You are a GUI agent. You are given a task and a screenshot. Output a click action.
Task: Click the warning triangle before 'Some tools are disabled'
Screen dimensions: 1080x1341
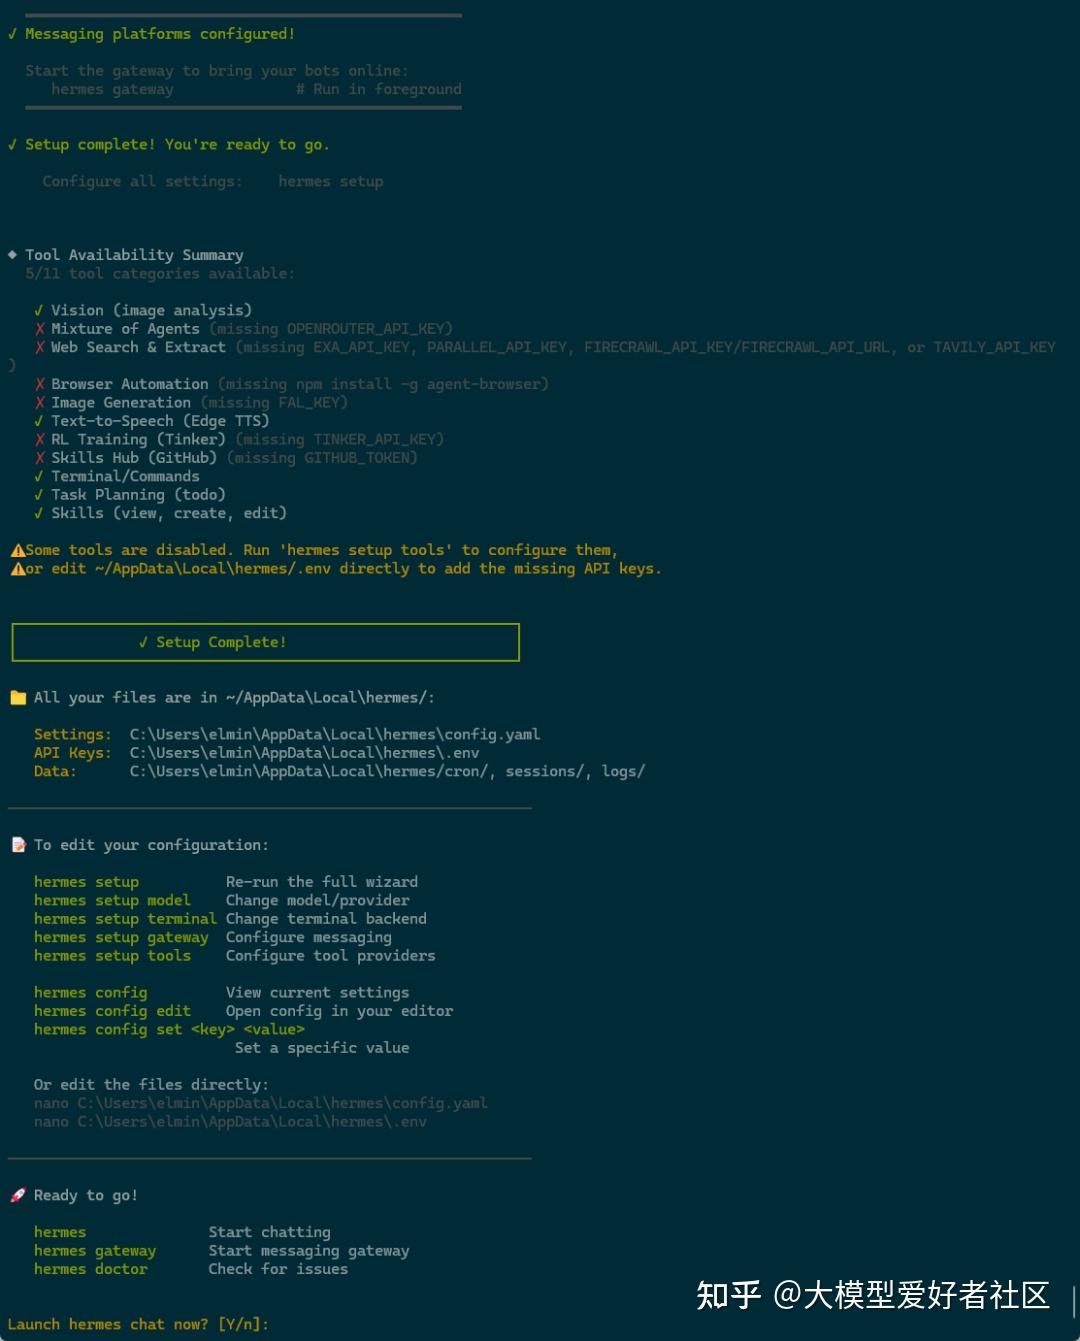(x=17, y=550)
